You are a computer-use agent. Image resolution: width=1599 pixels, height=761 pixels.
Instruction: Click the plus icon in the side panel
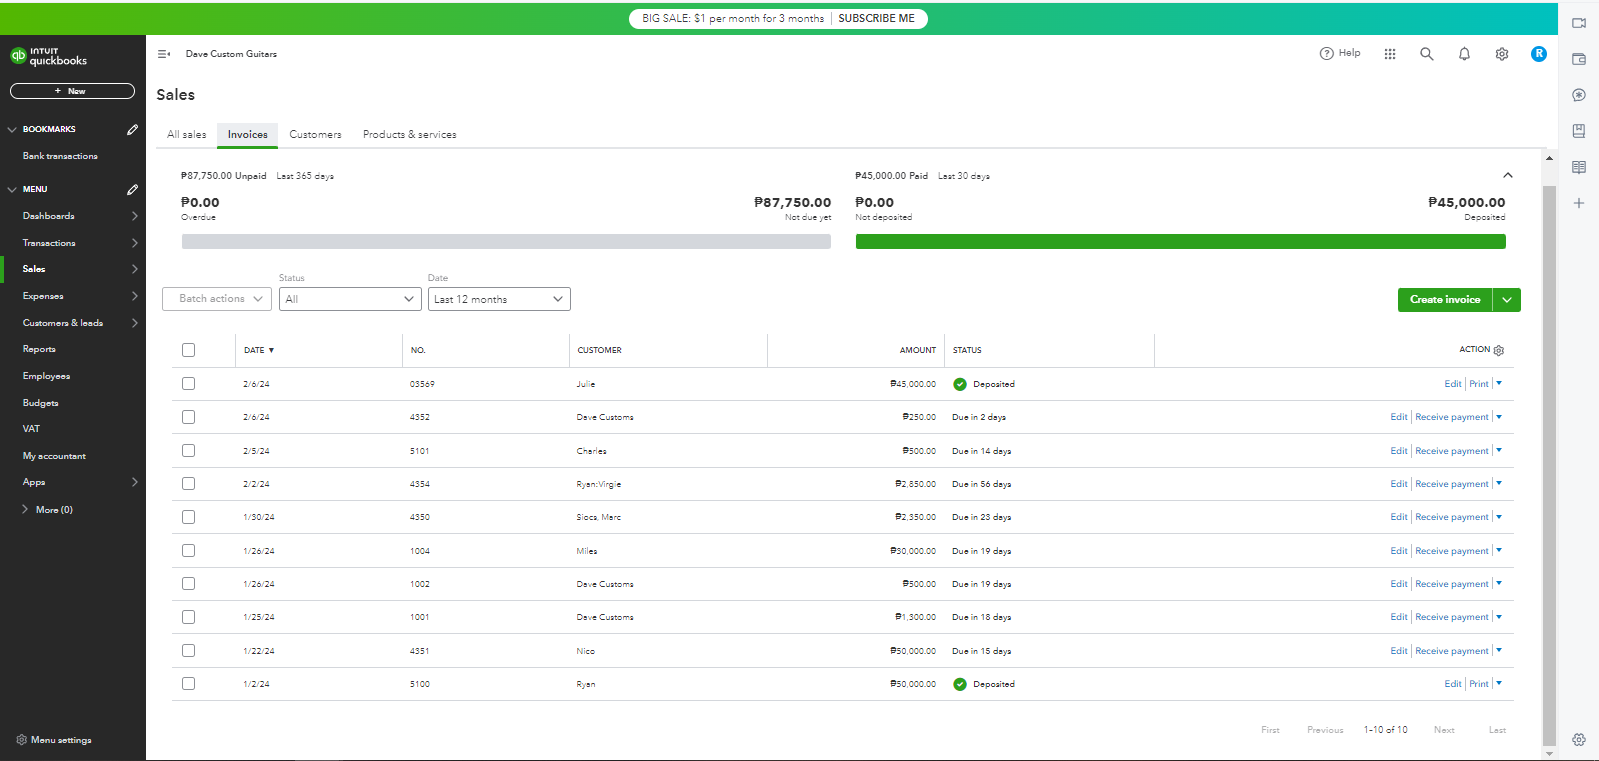click(x=1579, y=203)
